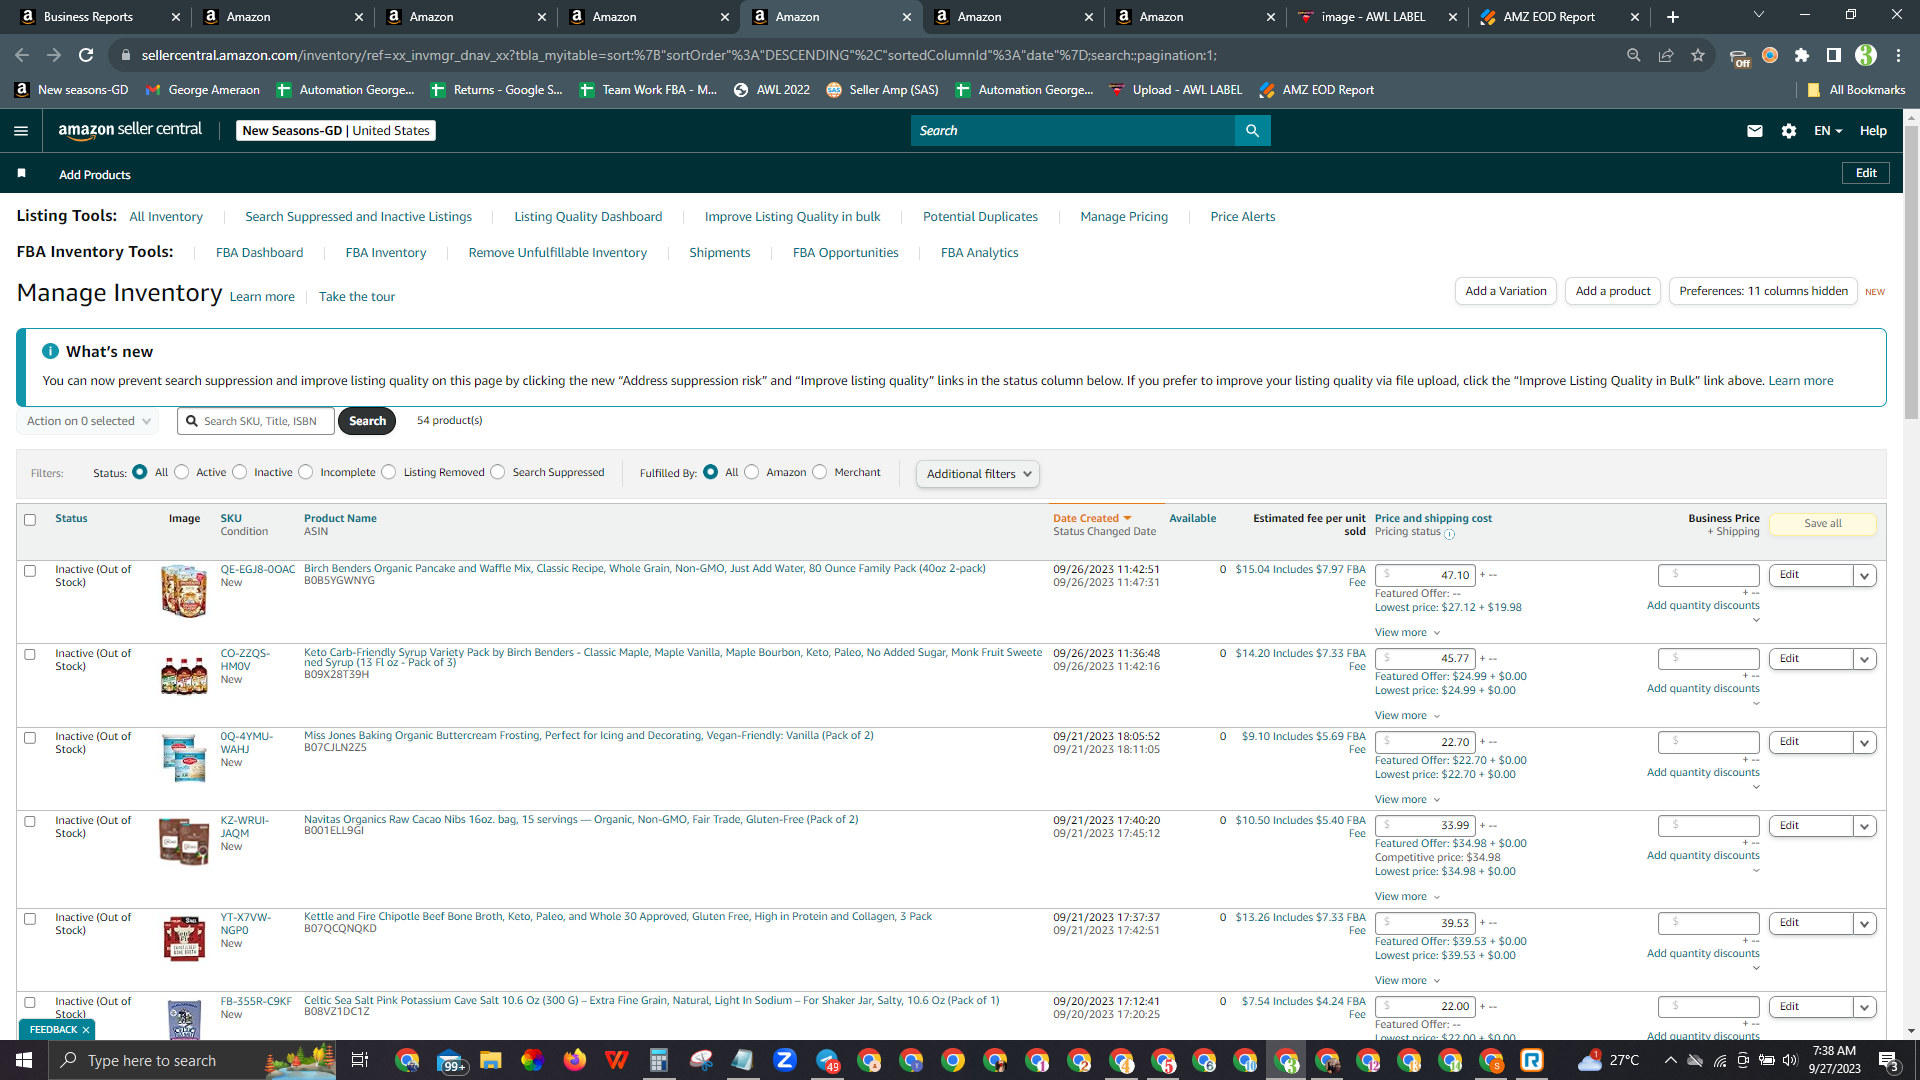The image size is (1920, 1080).
Task: Launch File Explorer from the taskbar
Action: 490,1060
